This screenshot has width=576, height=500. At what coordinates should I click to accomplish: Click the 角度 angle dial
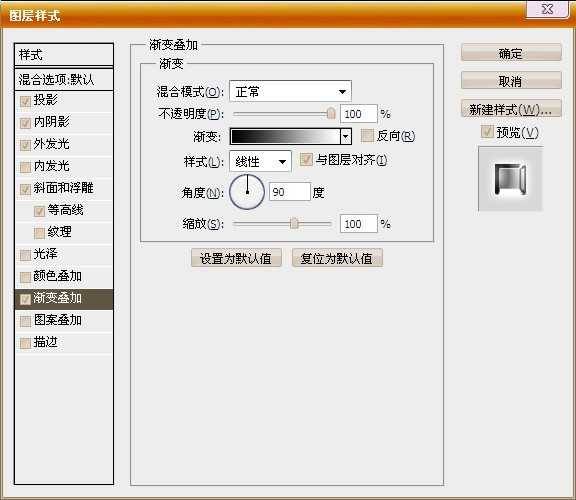point(247,192)
